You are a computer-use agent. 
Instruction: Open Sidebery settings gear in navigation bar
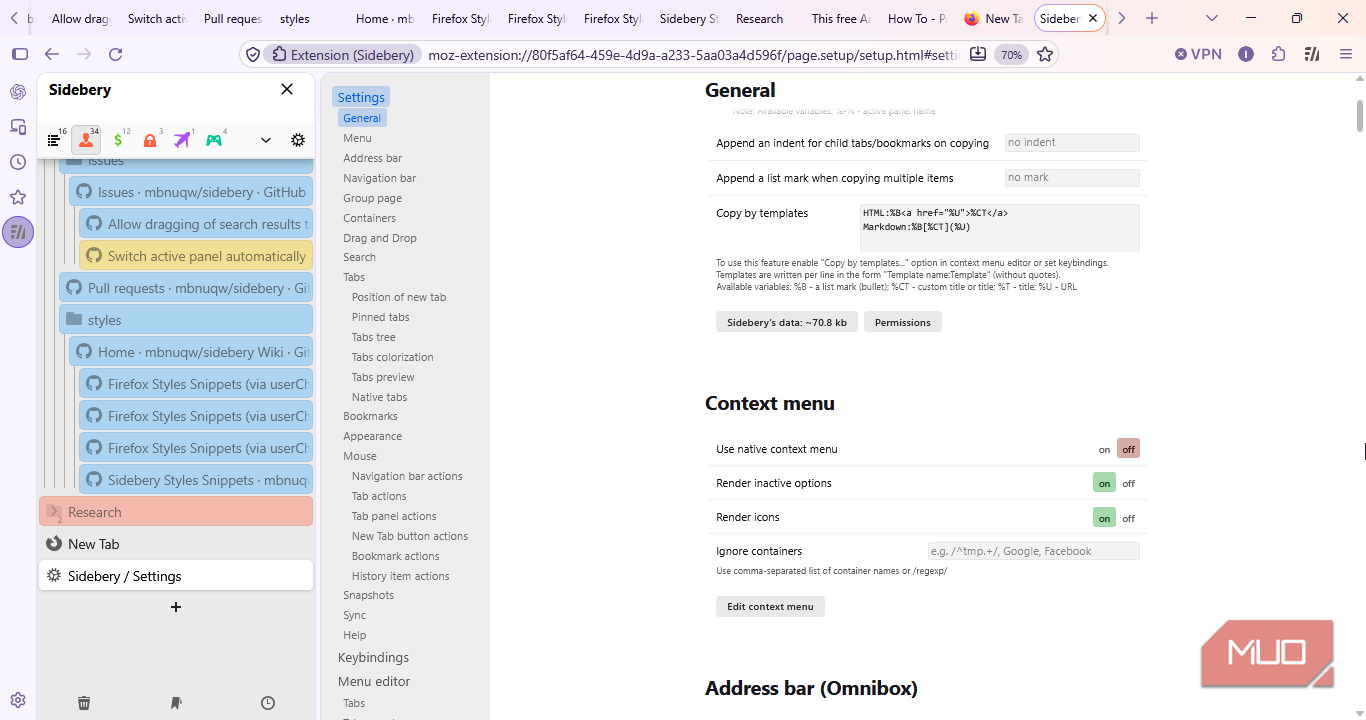click(298, 140)
